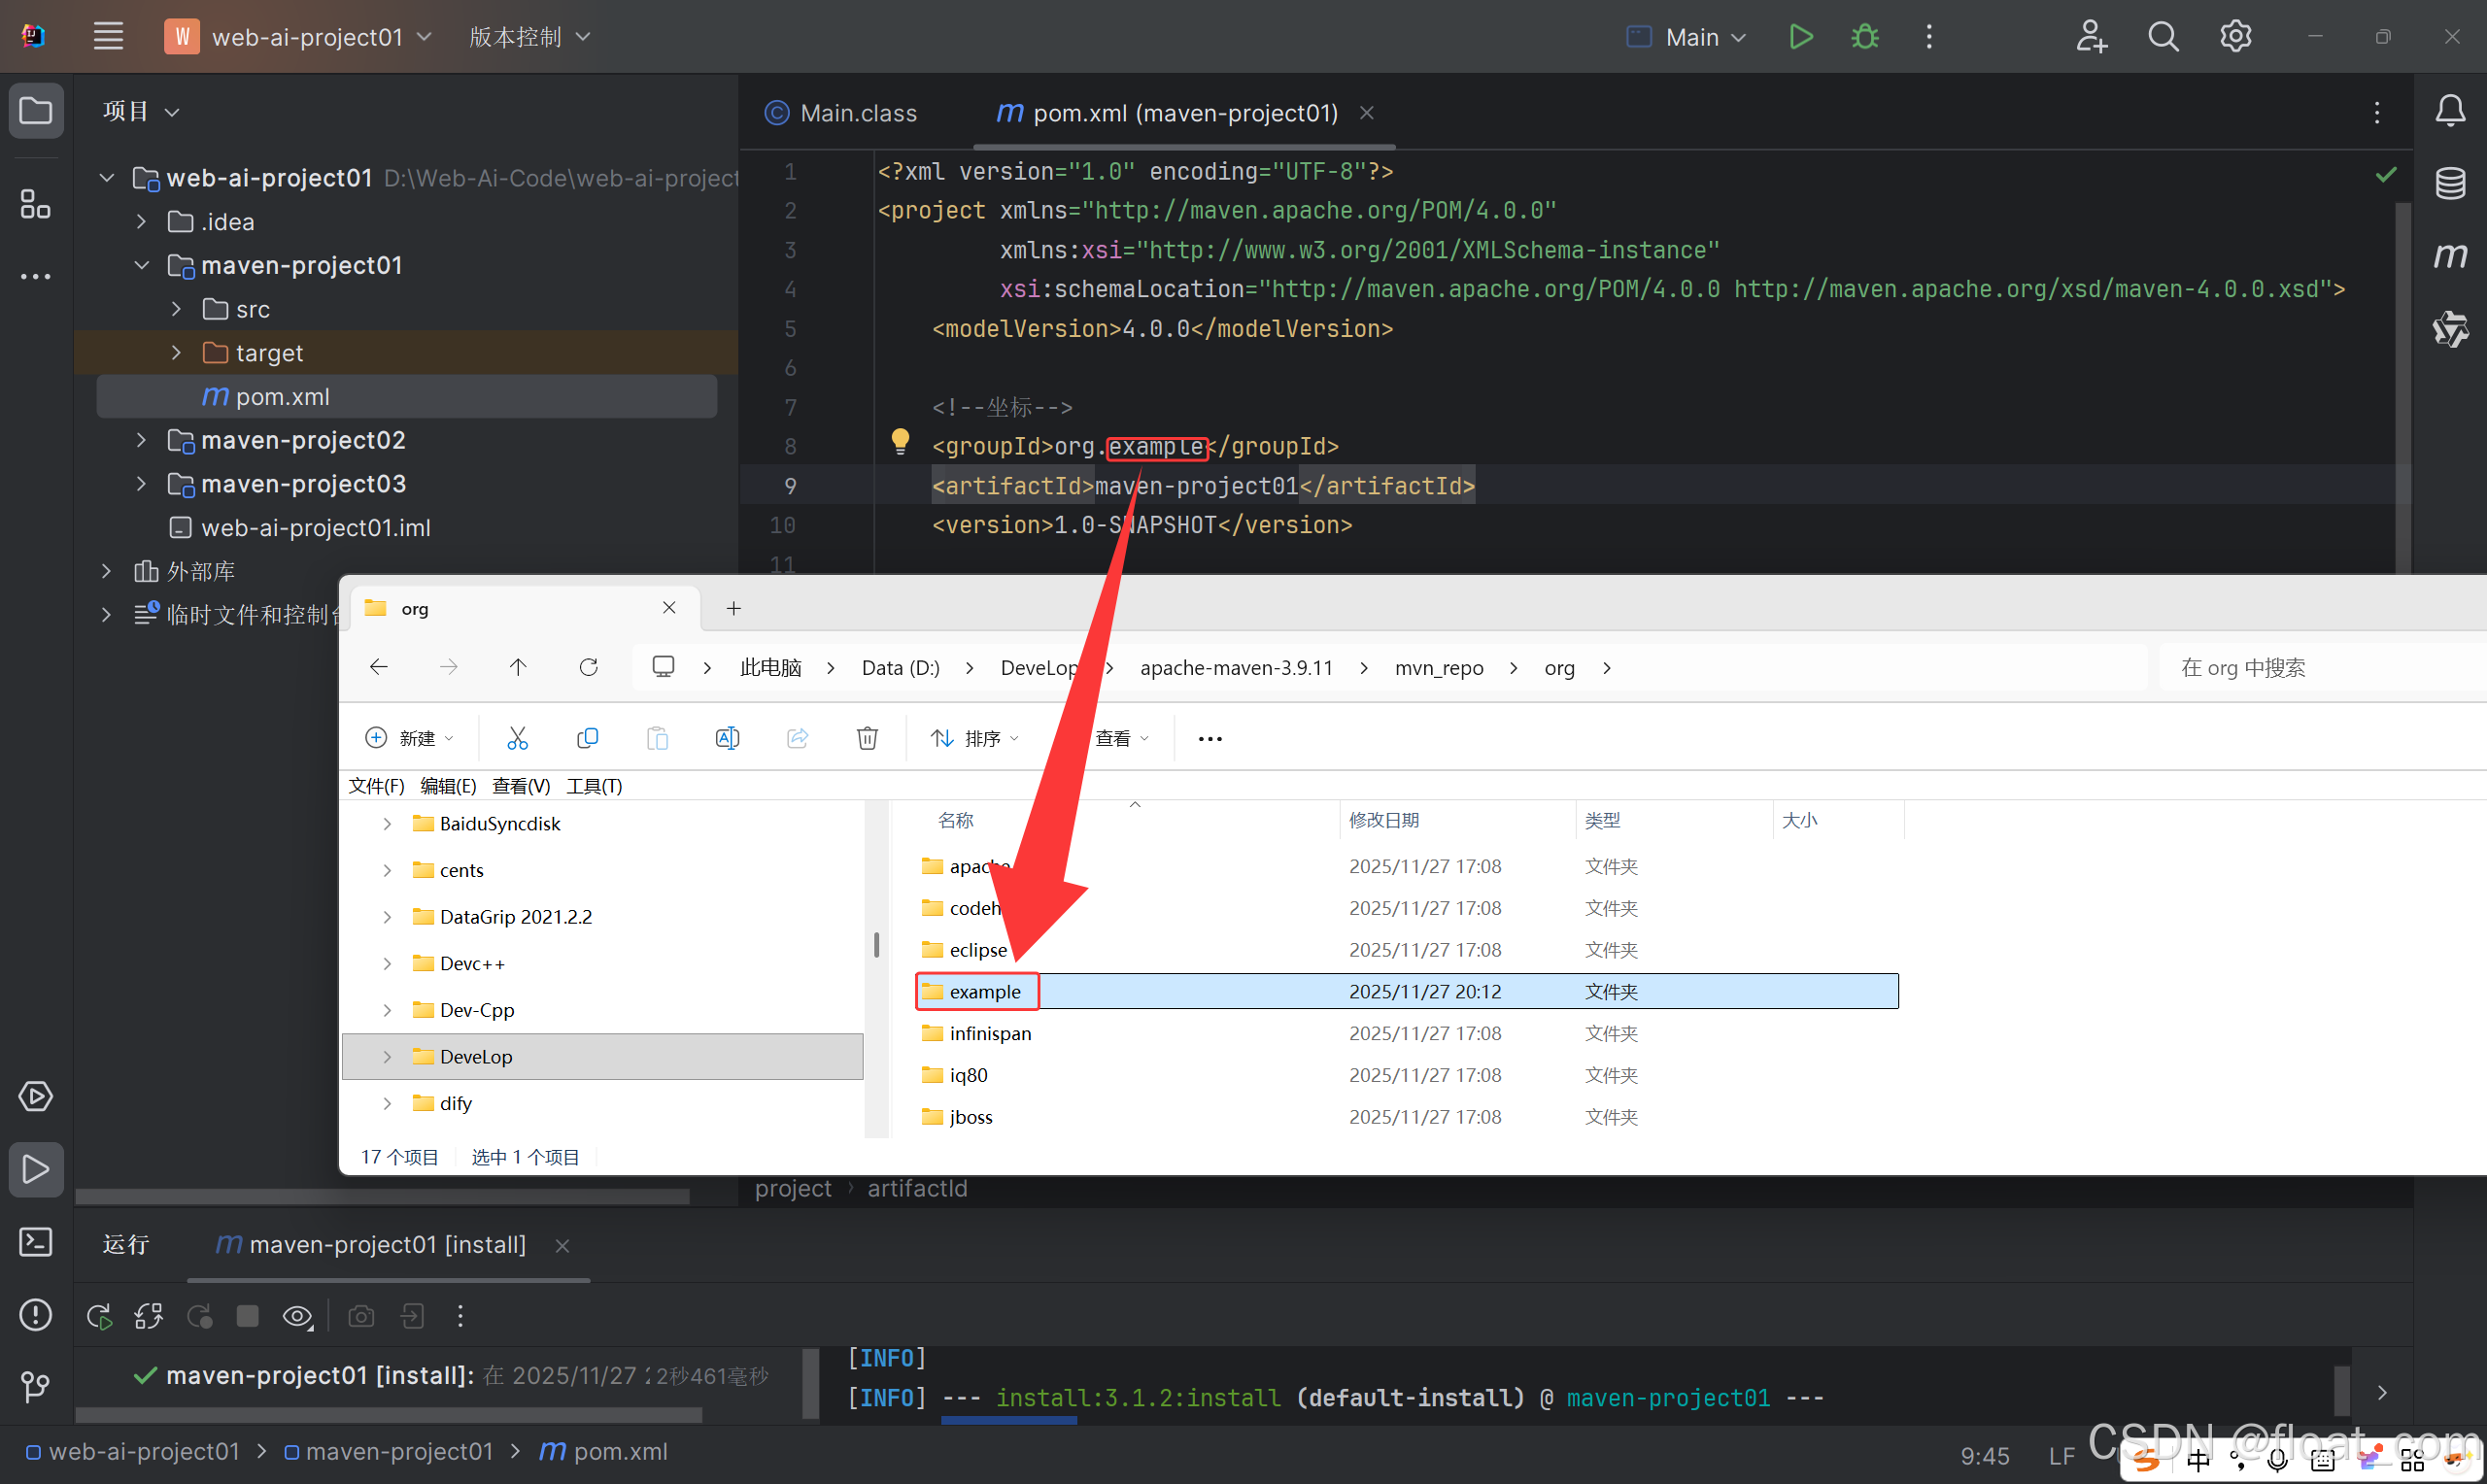Rerun the Maven install task
2487x1484 pixels.
99,1316
